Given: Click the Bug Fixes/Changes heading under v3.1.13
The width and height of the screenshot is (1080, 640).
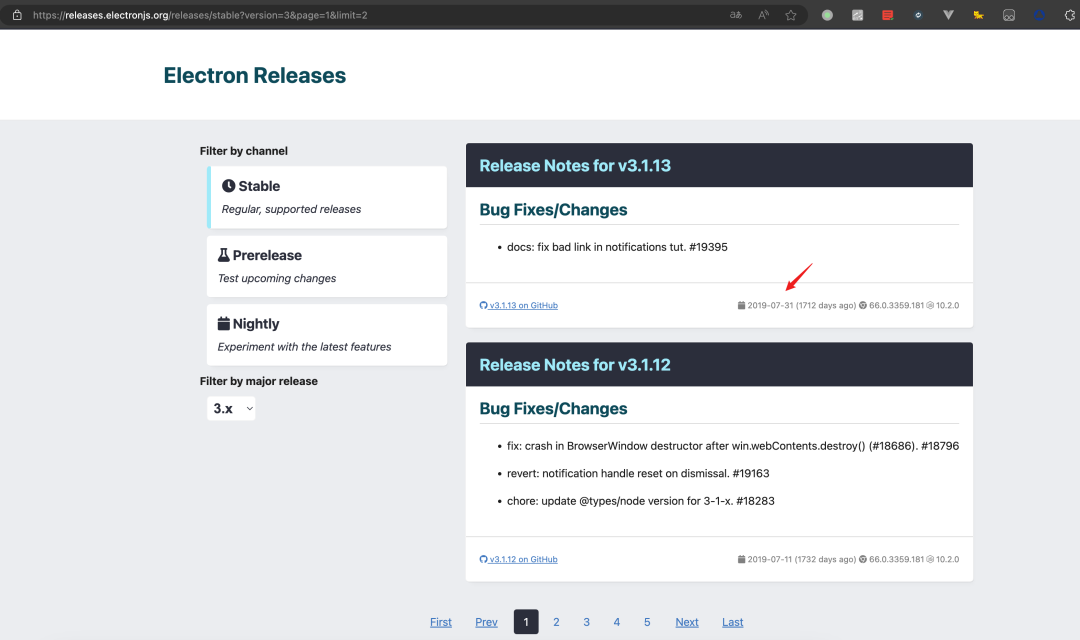Looking at the screenshot, I should tap(553, 209).
